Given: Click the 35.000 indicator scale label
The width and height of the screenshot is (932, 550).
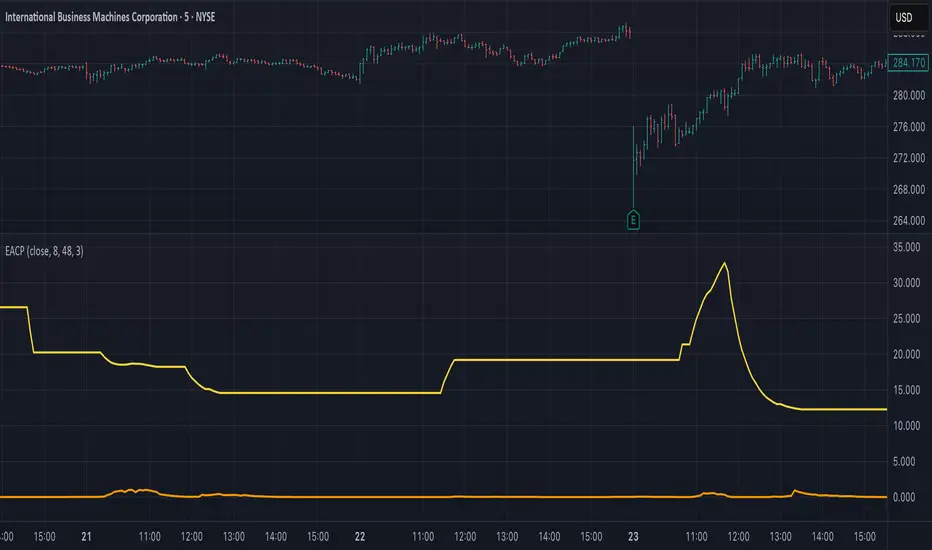Looking at the screenshot, I should pyautogui.click(x=909, y=246).
